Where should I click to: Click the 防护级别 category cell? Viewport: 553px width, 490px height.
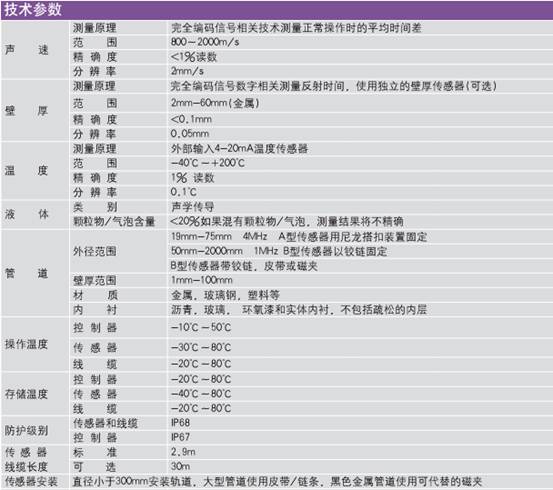click(35, 430)
